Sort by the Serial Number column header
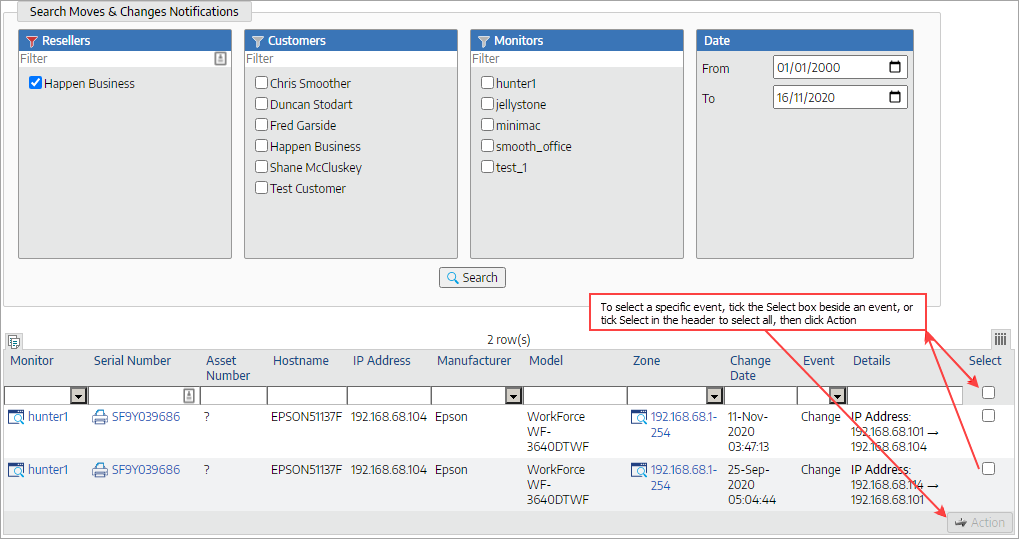 point(132,361)
